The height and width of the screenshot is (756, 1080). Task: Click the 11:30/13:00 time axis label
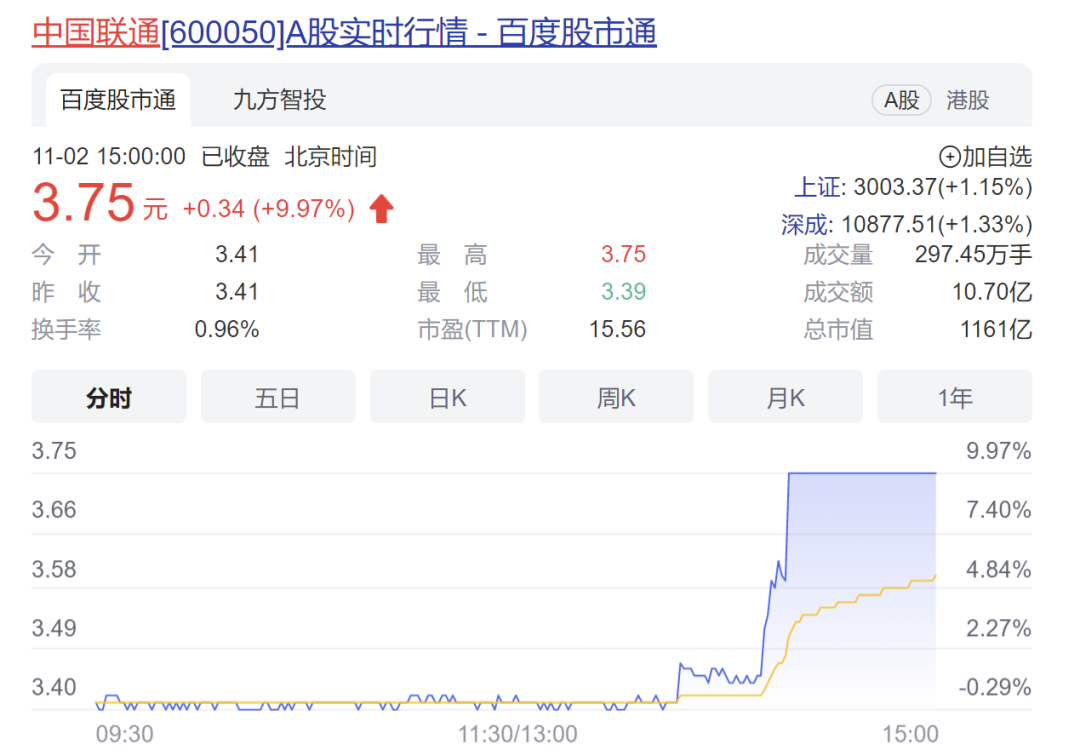tap(518, 734)
